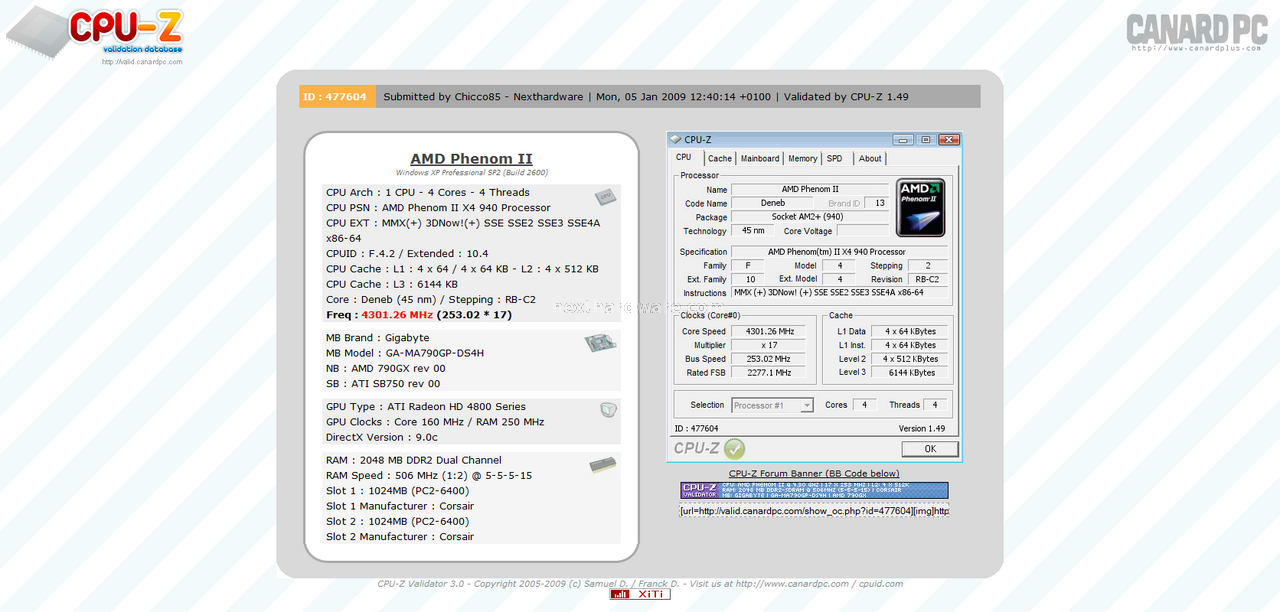Click the MB Model : GA-MA790GP-DS4H line
1280x612 pixels.
[x=405, y=353]
